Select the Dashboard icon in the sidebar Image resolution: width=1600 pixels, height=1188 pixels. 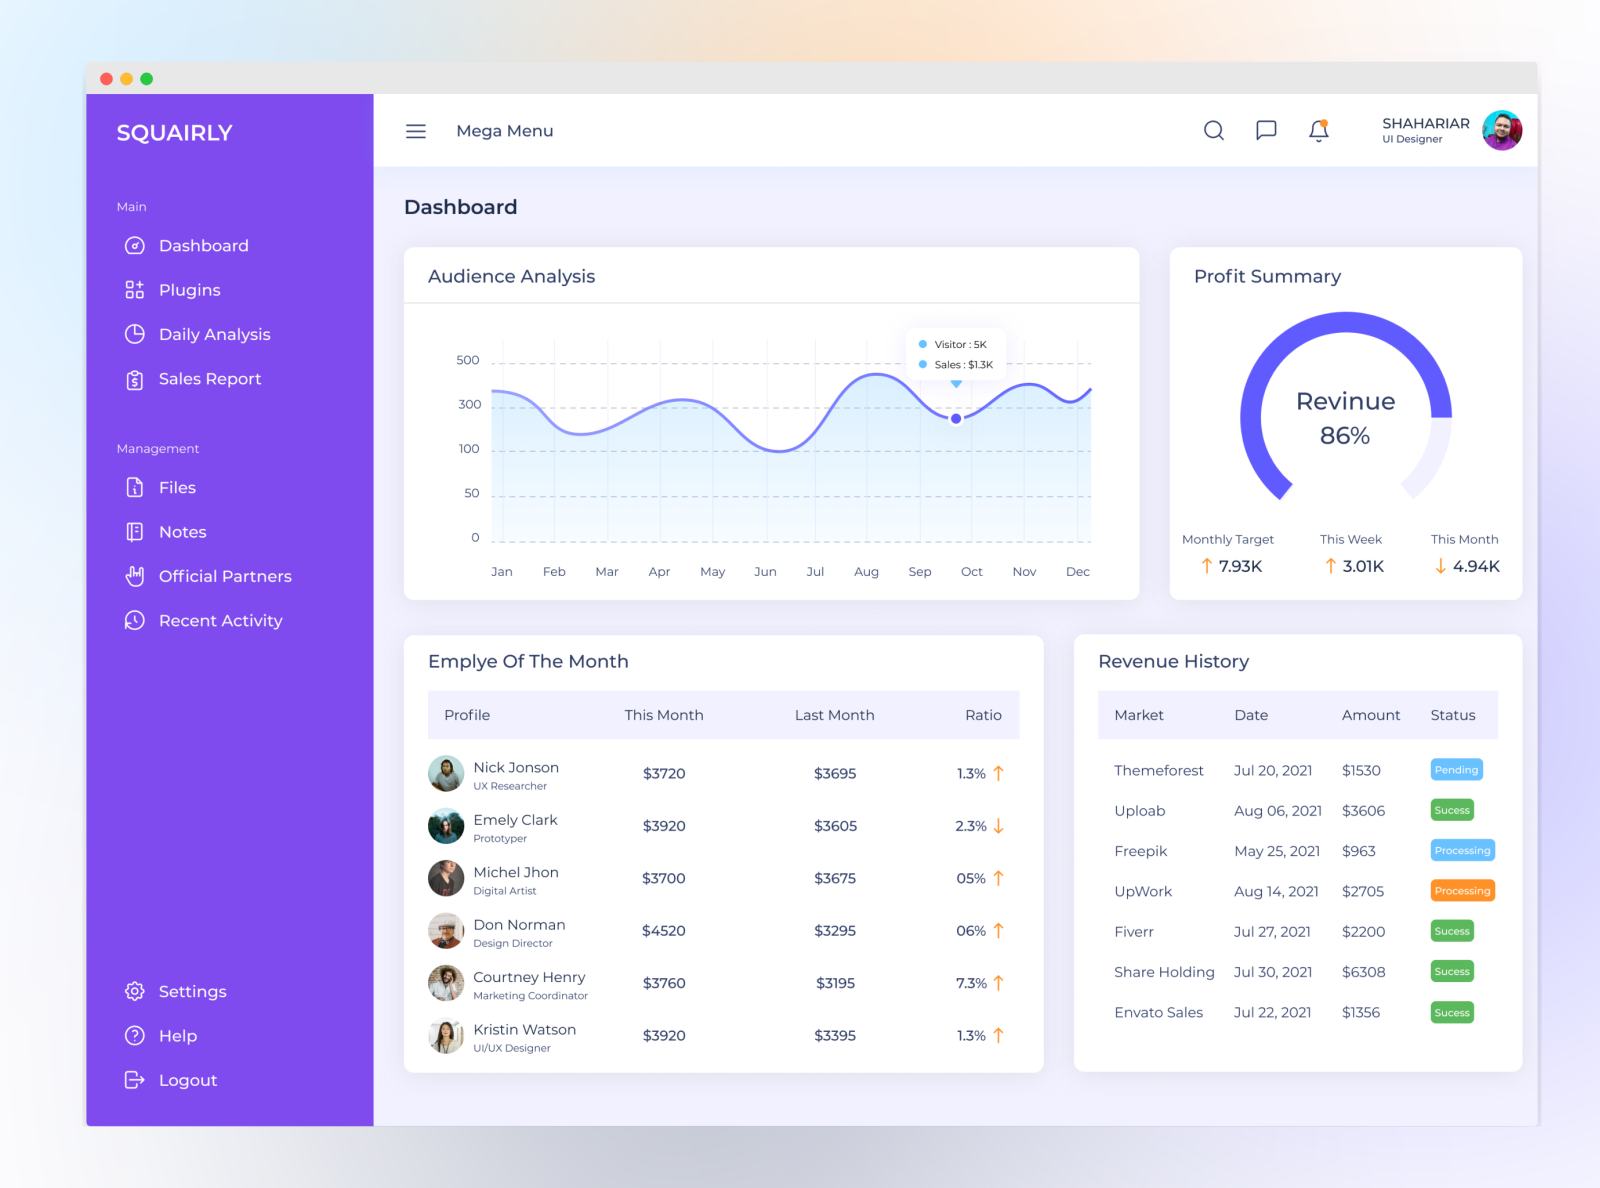(x=135, y=245)
